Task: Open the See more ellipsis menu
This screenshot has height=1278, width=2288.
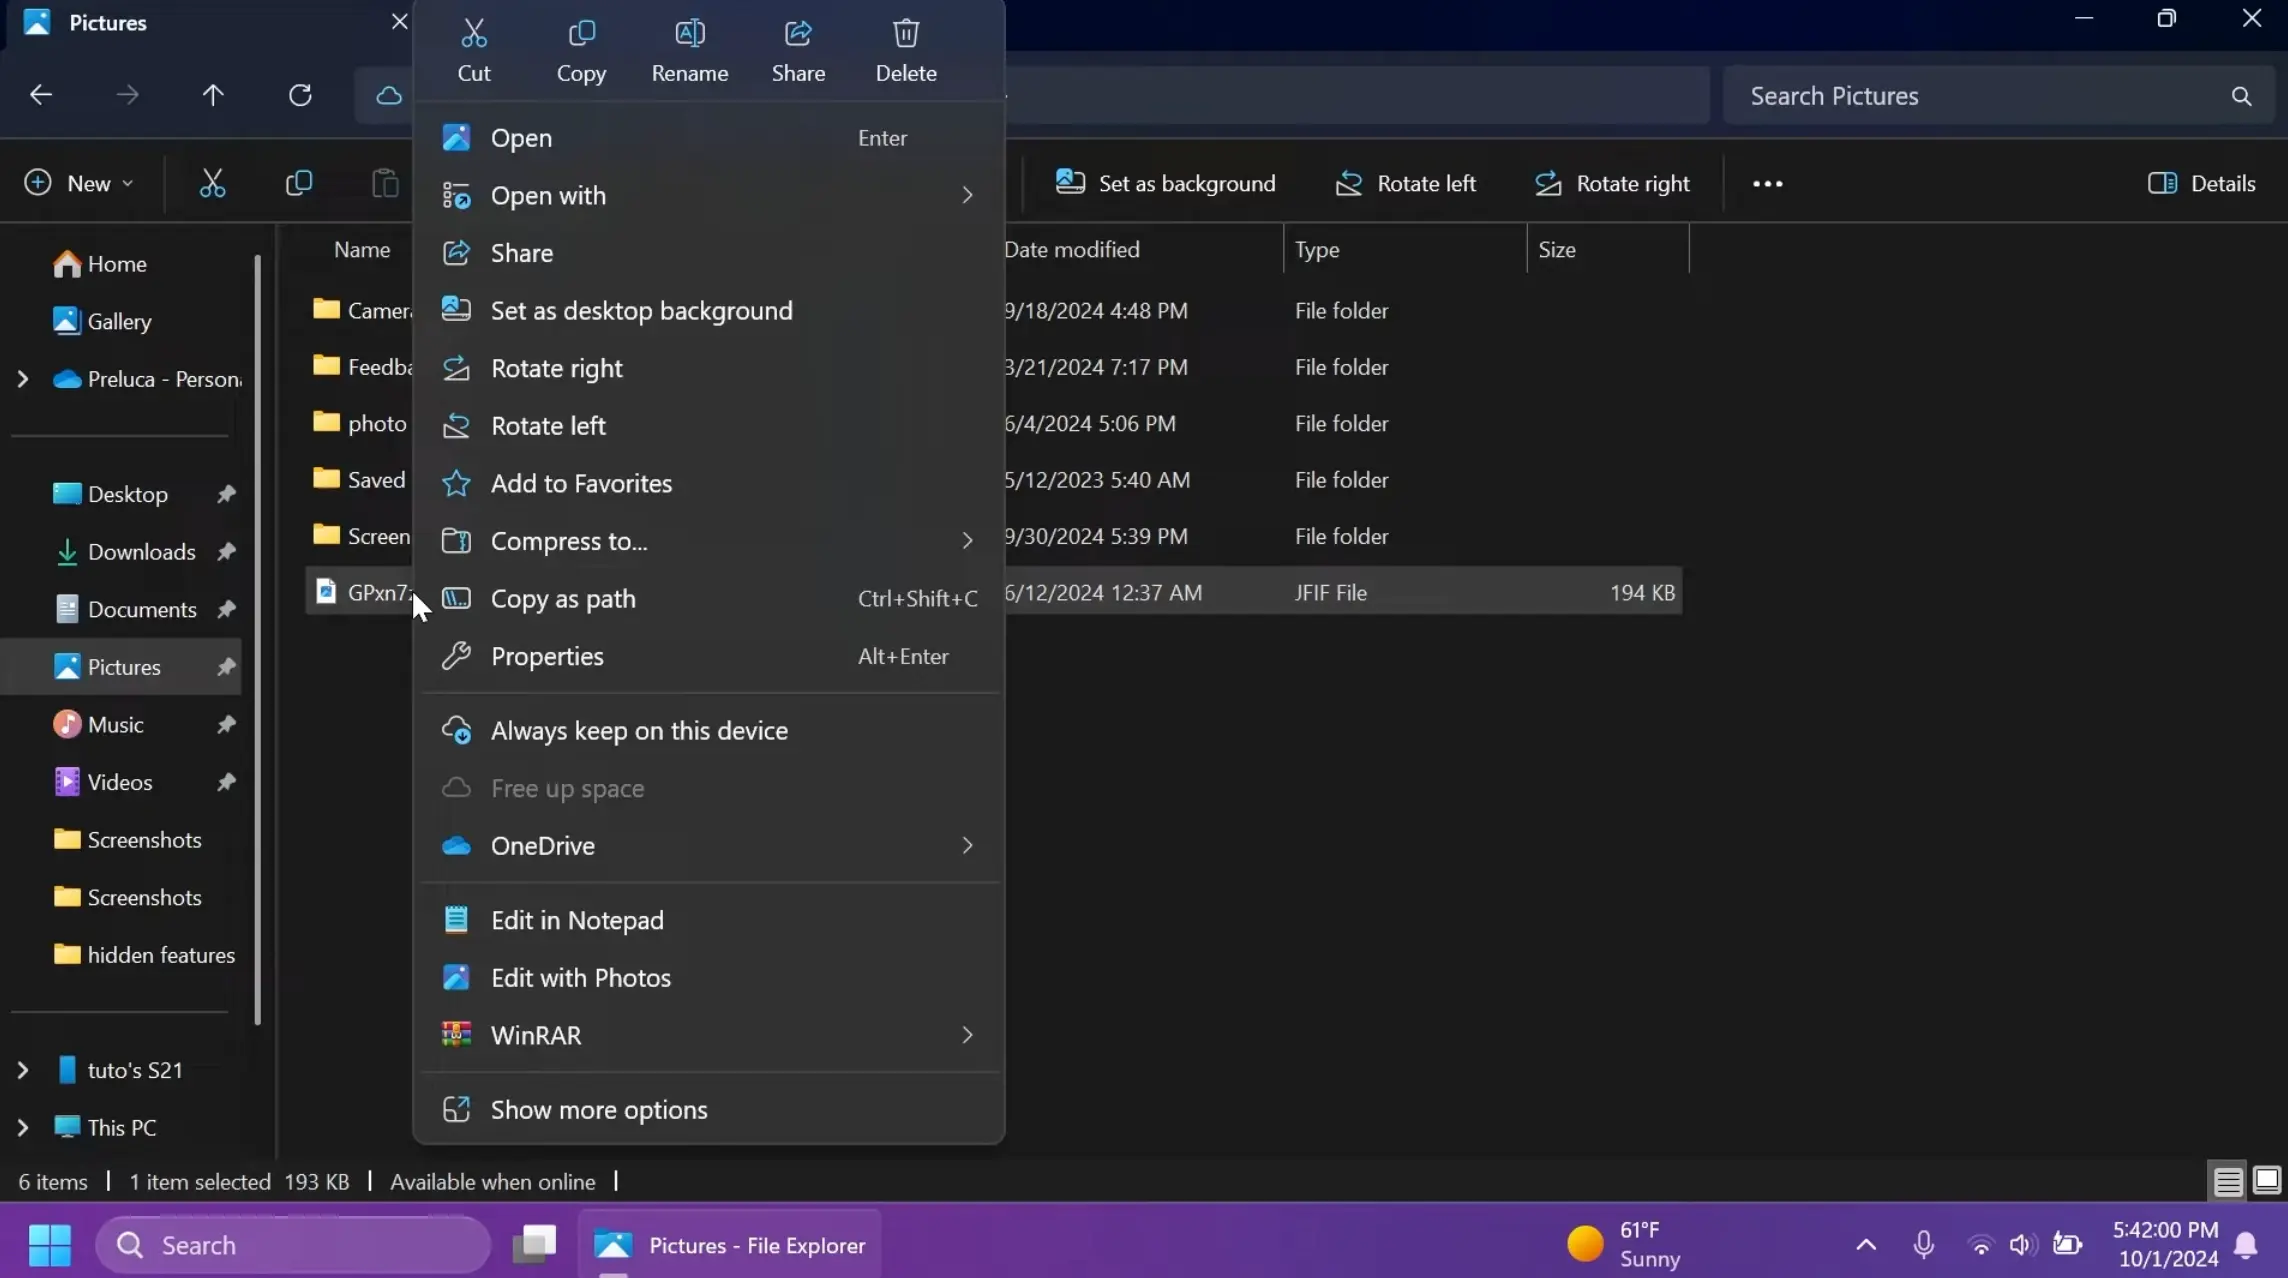Action: [x=1767, y=184]
